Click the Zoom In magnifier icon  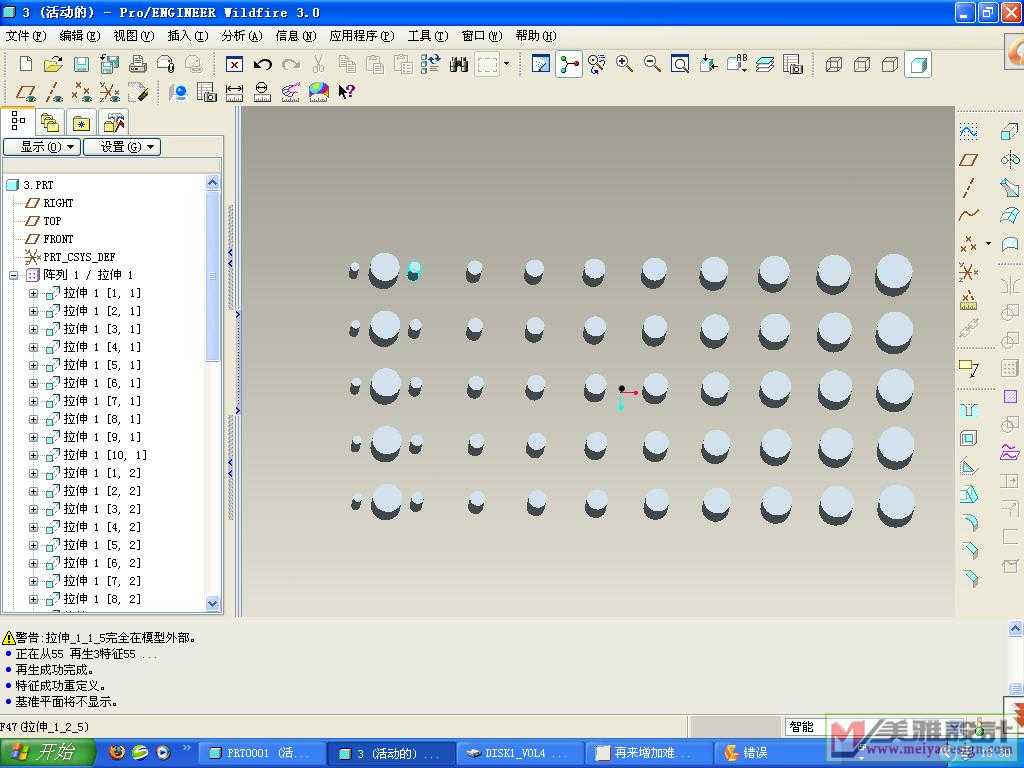pyautogui.click(x=624, y=64)
